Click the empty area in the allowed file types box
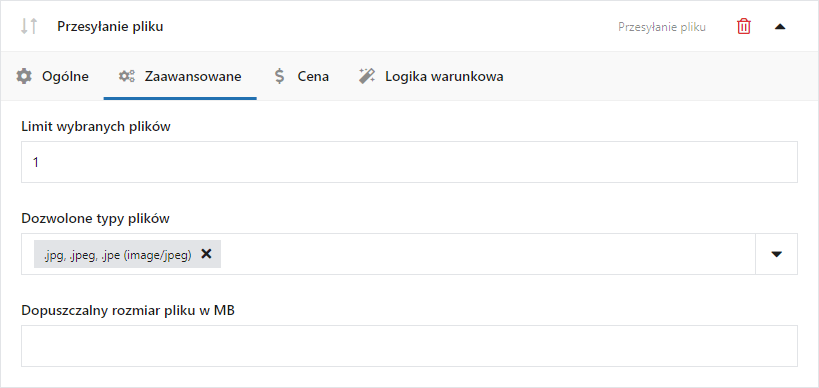The image size is (819, 388). (486, 254)
